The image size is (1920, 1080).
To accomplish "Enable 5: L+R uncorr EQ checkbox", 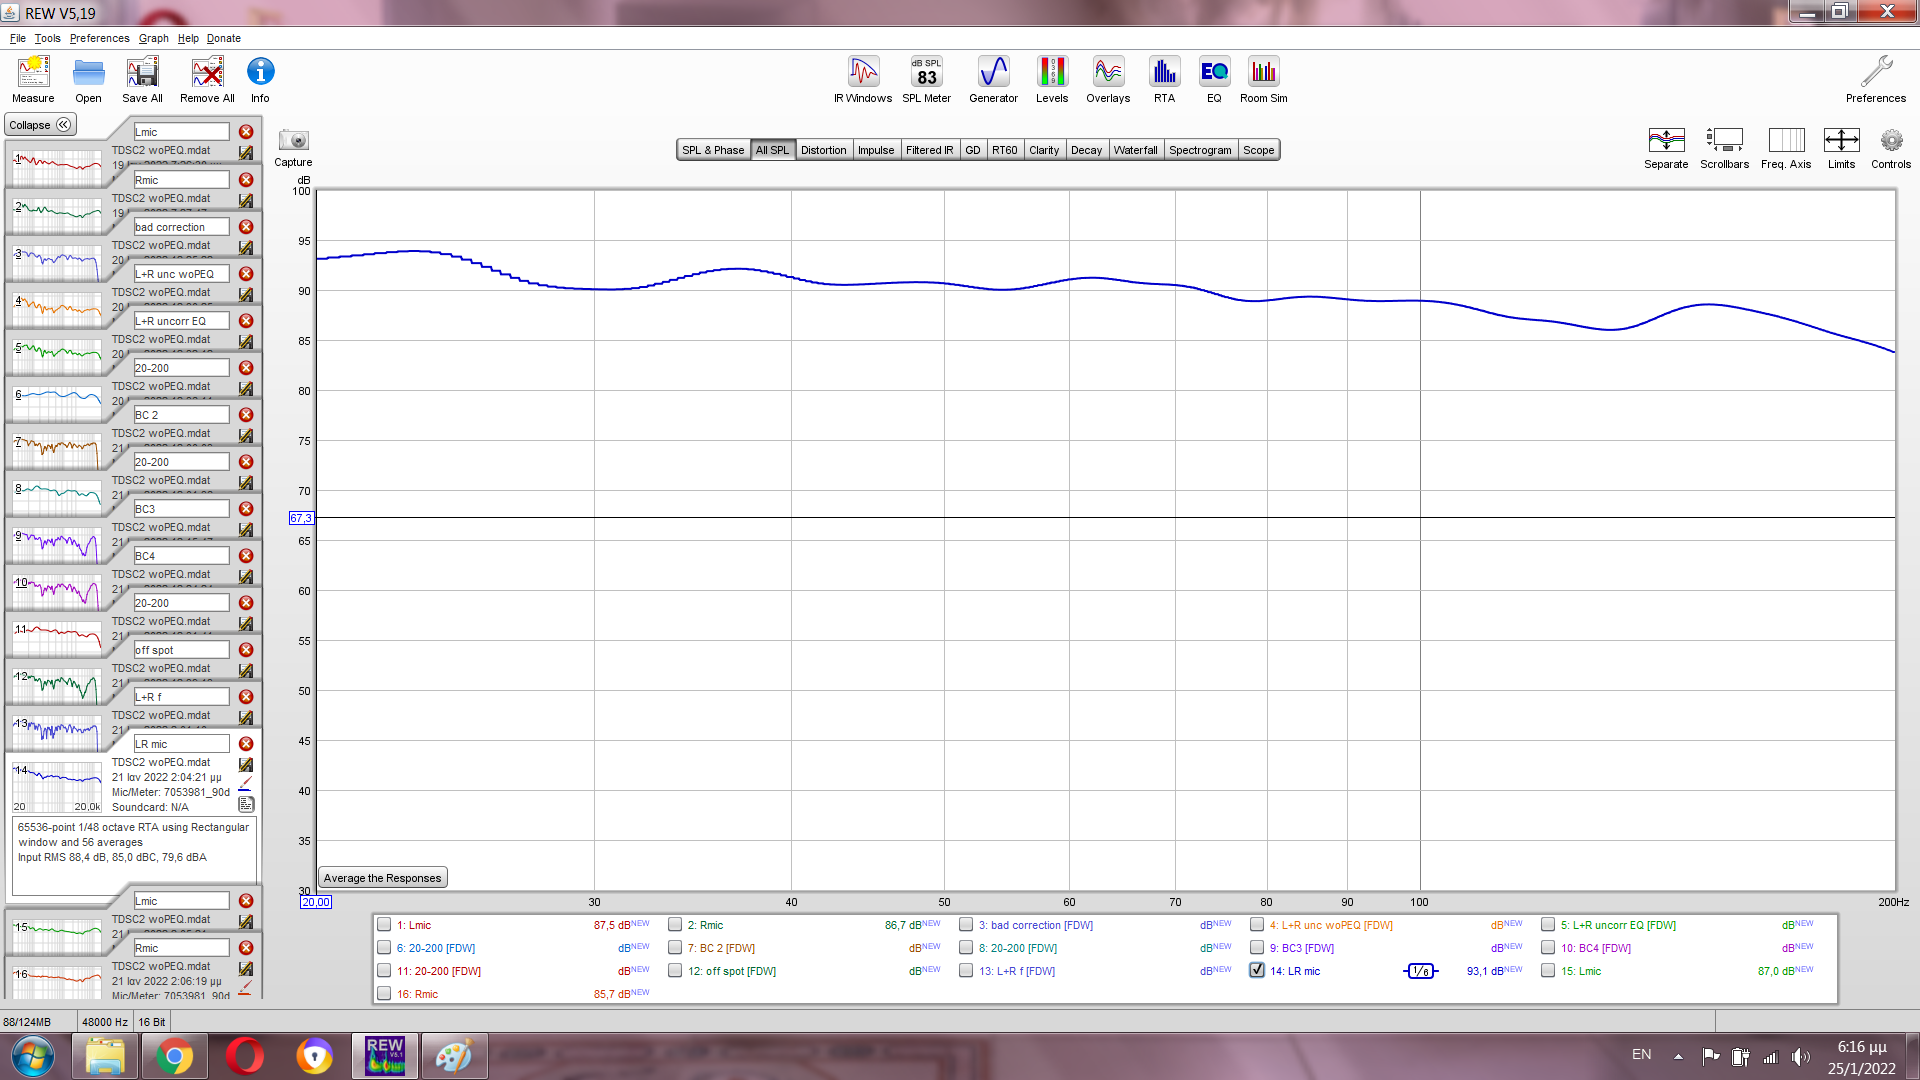I will [1548, 925].
